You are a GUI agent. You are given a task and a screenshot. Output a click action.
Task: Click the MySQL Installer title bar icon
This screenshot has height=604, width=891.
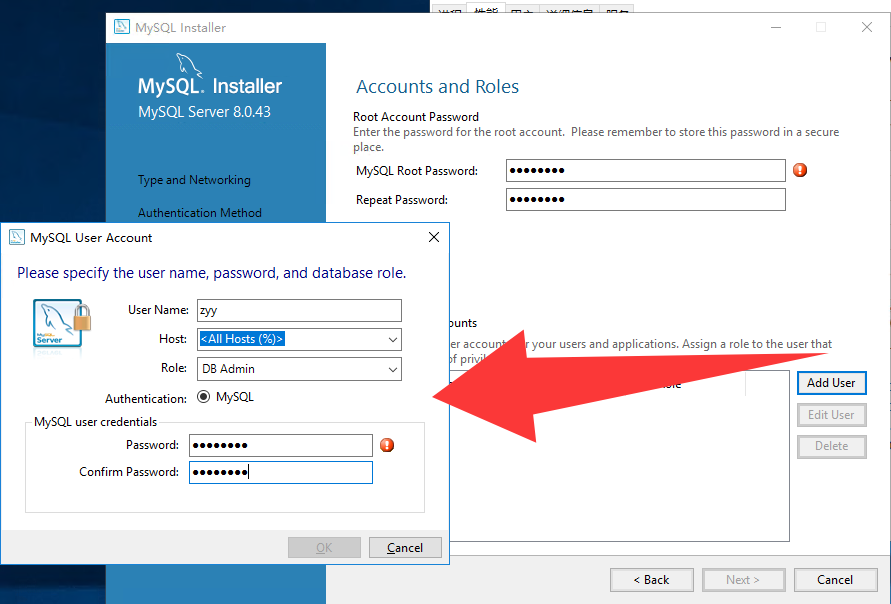122,27
